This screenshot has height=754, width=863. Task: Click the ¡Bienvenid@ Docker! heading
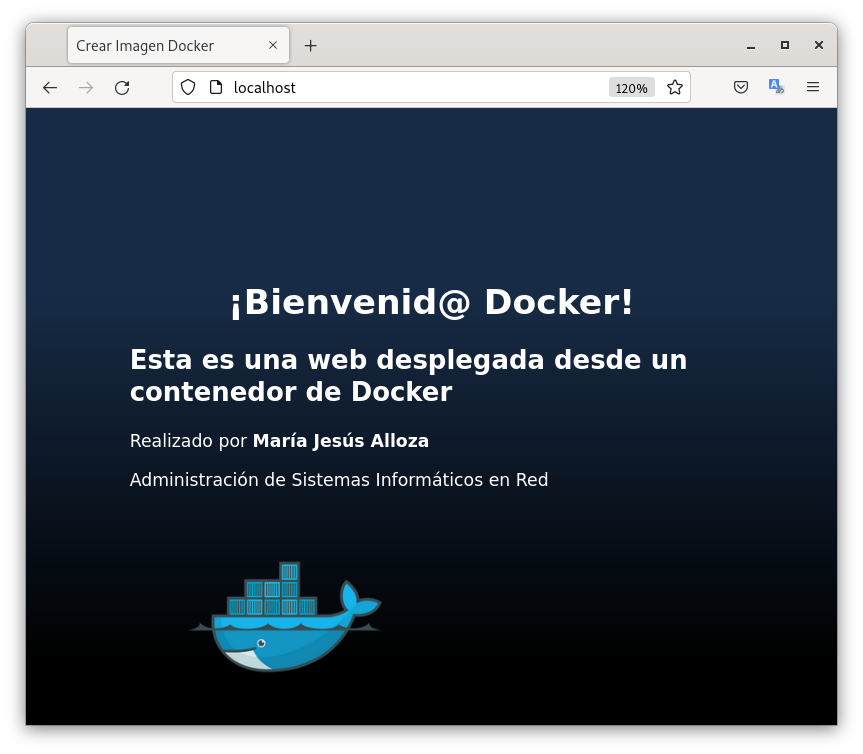click(431, 302)
